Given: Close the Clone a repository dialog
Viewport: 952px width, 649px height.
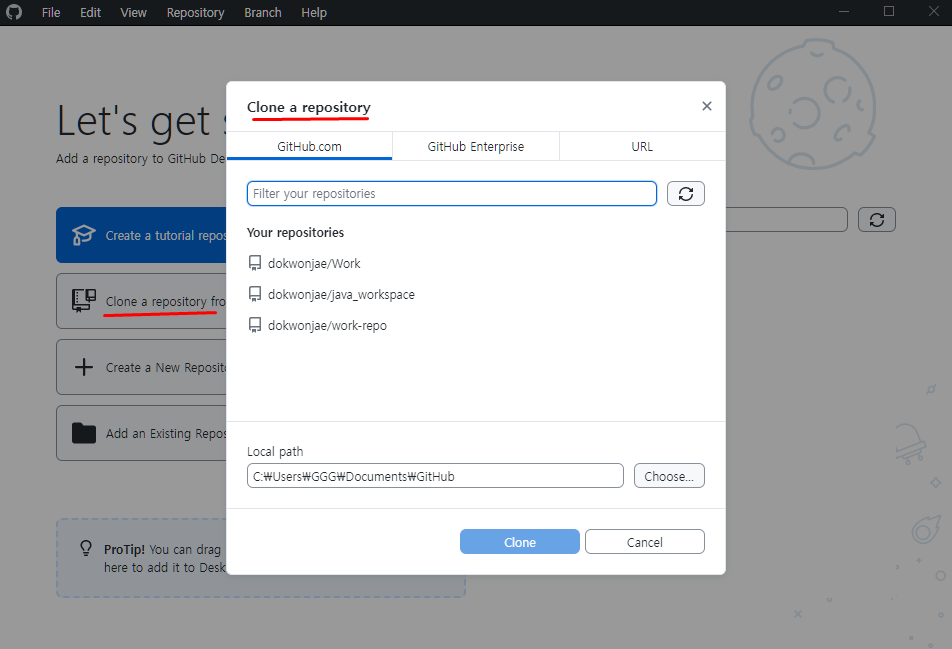Looking at the screenshot, I should click(707, 106).
